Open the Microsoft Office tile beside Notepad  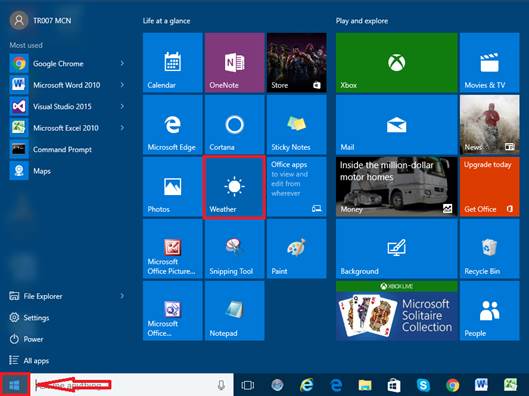(x=173, y=311)
